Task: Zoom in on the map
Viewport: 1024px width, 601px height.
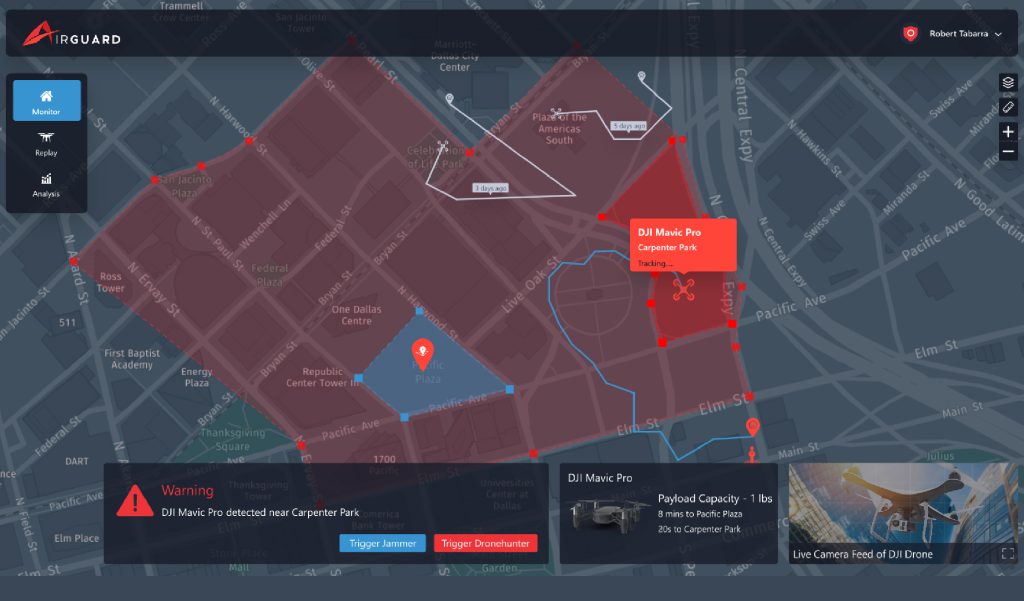Action: point(1008,132)
